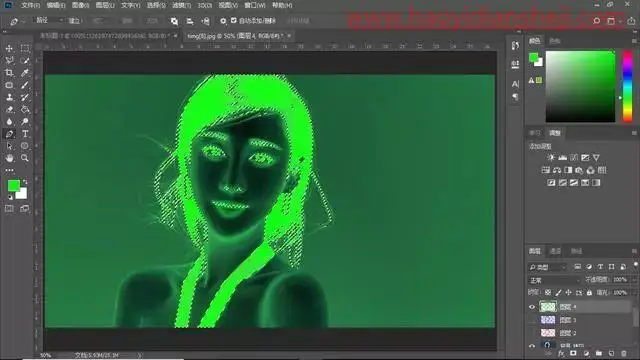Select the History Brush tool
Screen dimensions: 640x360
pos(25,98)
